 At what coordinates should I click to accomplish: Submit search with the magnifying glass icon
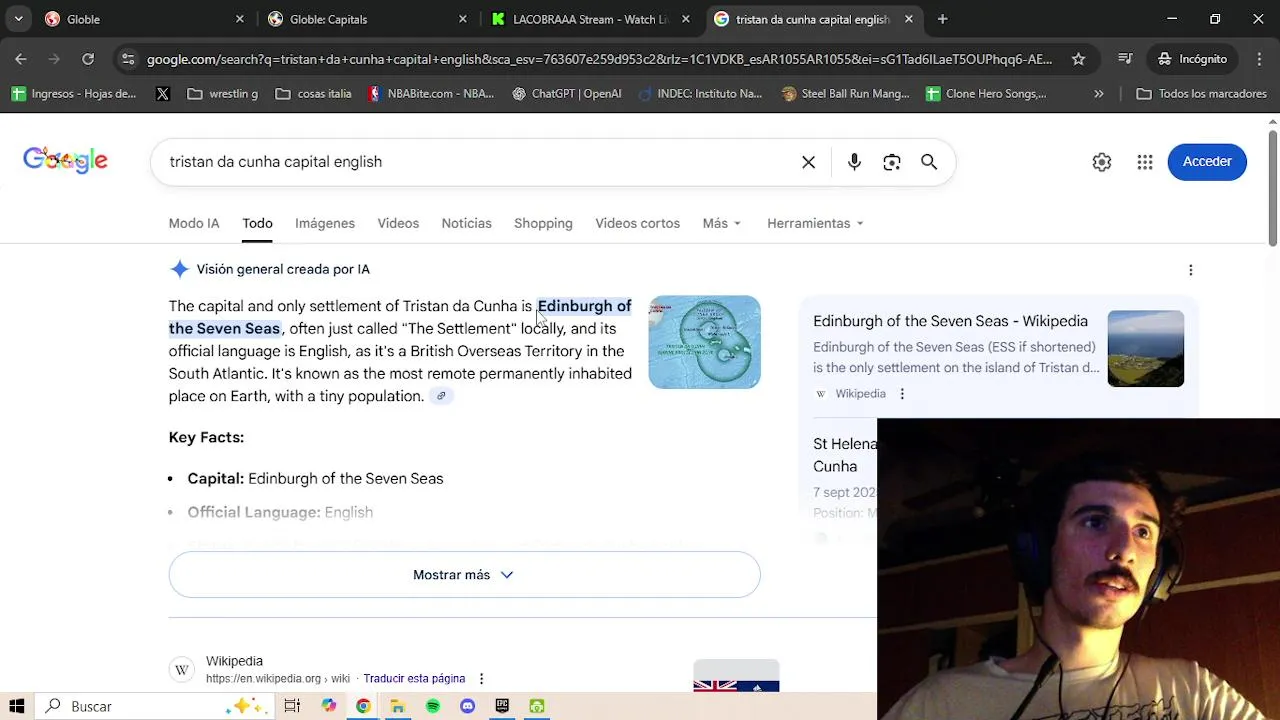pos(929,162)
